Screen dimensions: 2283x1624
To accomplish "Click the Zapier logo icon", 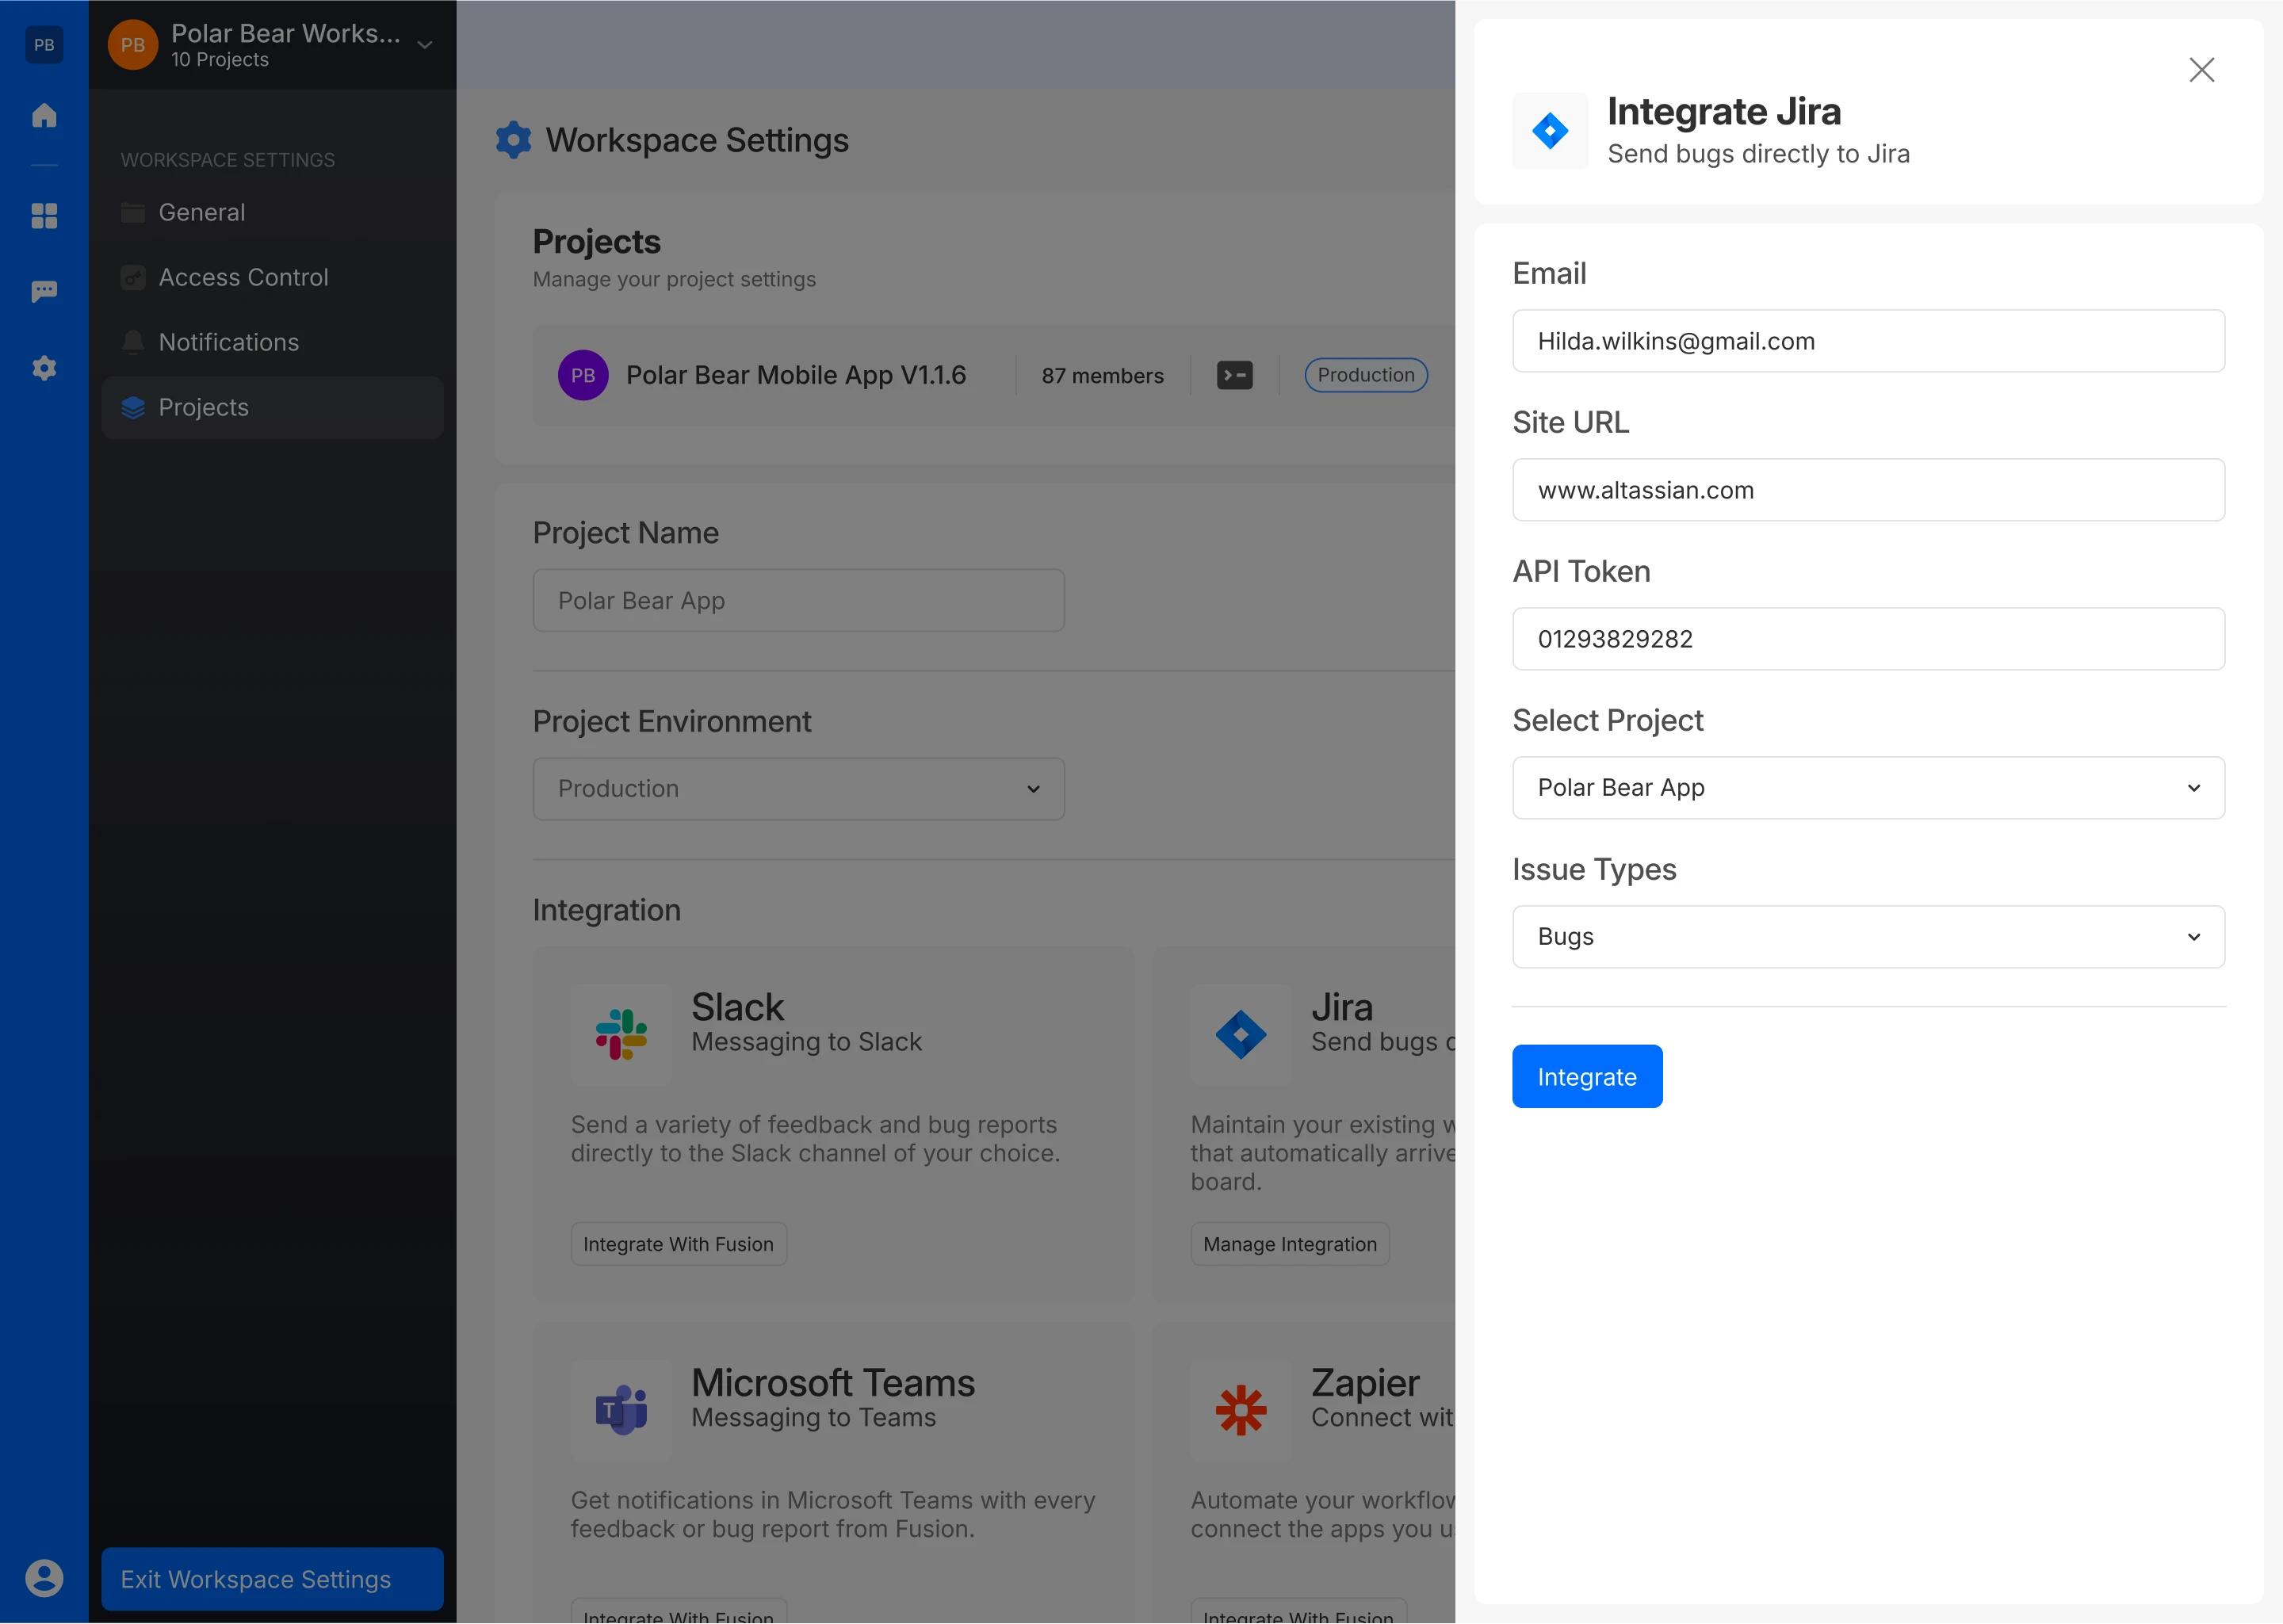I will (x=1241, y=1410).
